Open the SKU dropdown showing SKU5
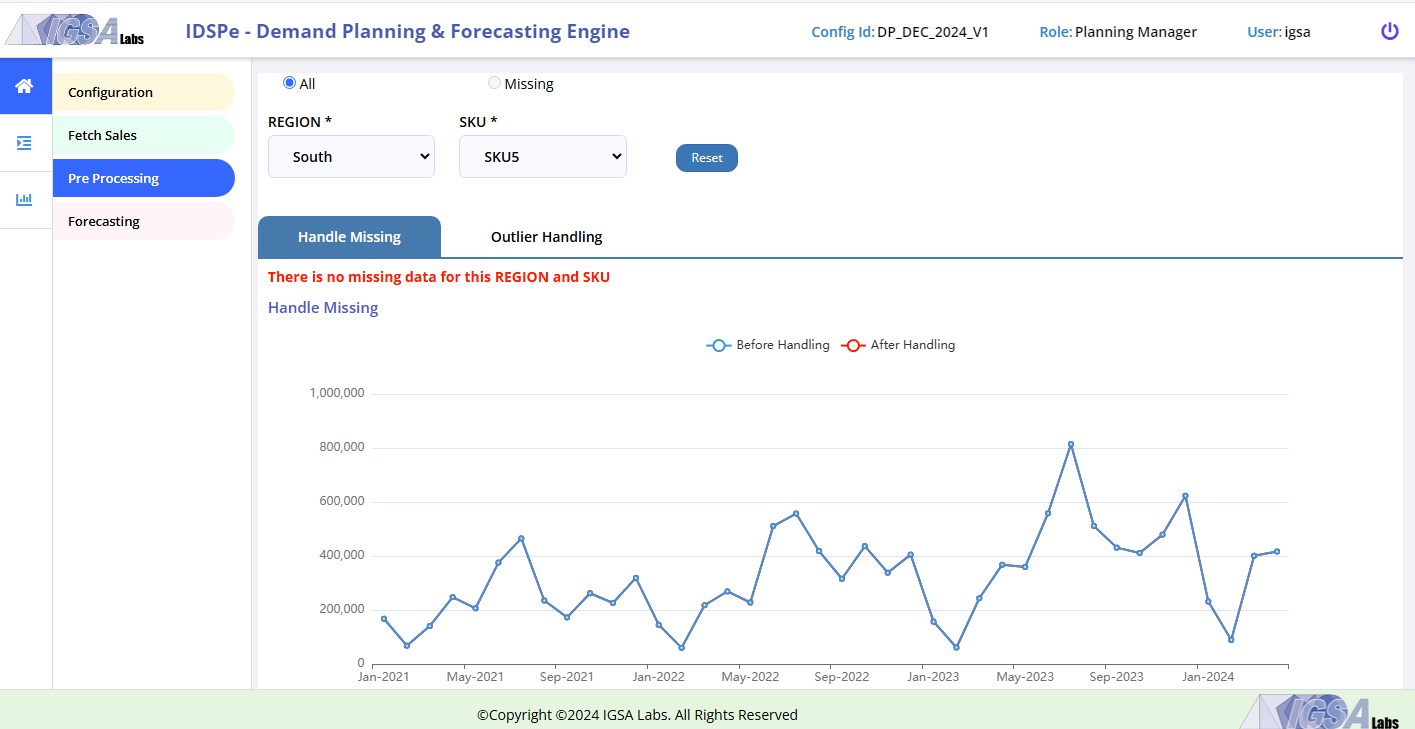Image resolution: width=1415 pixels, height=729 pixels. coord(543,157)
